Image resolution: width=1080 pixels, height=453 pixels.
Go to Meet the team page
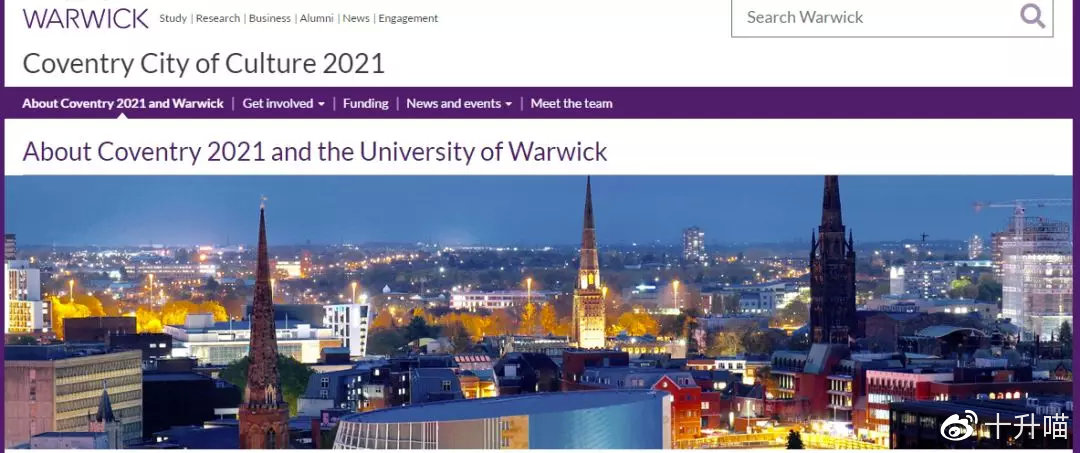[571, 104]
